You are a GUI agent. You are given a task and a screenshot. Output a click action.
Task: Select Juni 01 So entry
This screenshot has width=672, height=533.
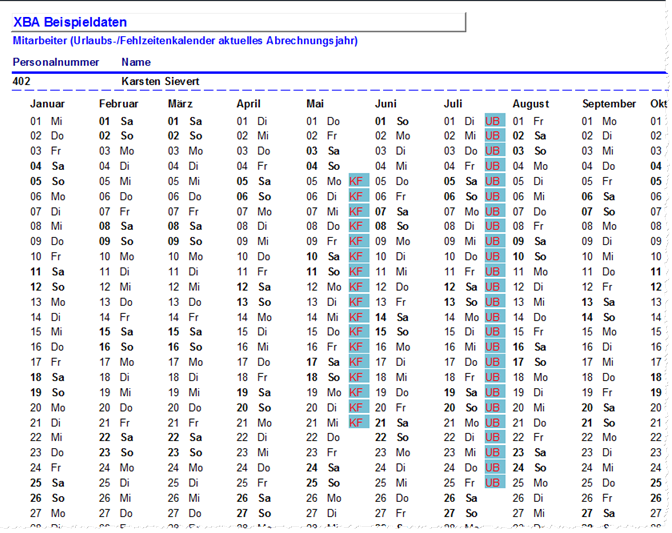[x=392, y=121]
